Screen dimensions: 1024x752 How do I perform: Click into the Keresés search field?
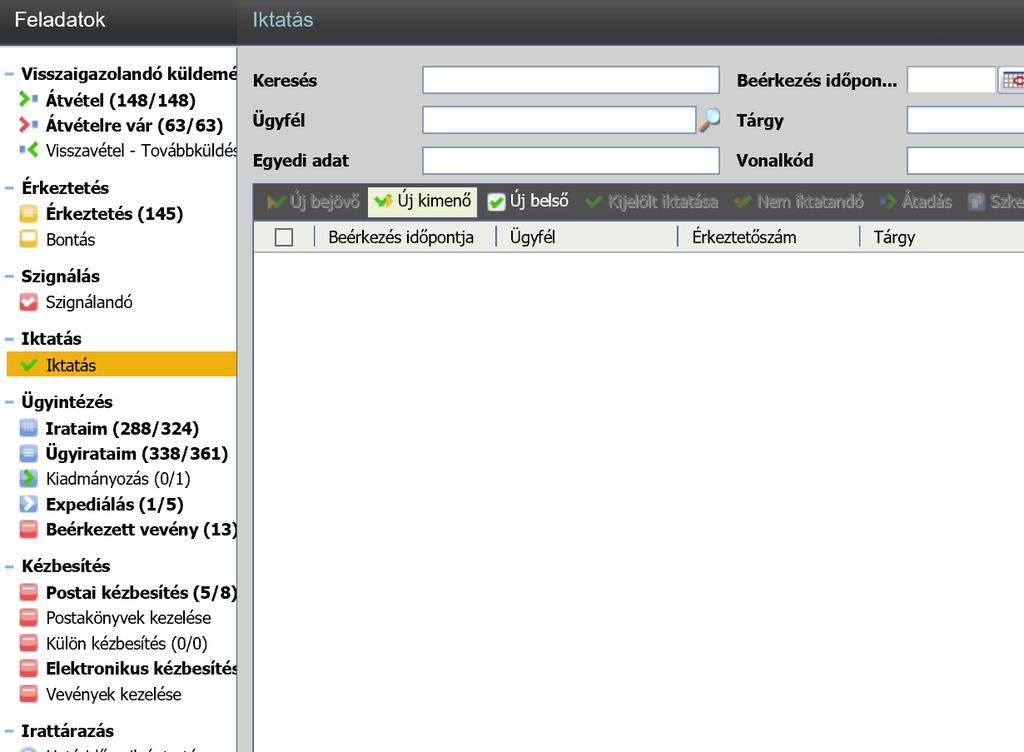click(571, 80)
